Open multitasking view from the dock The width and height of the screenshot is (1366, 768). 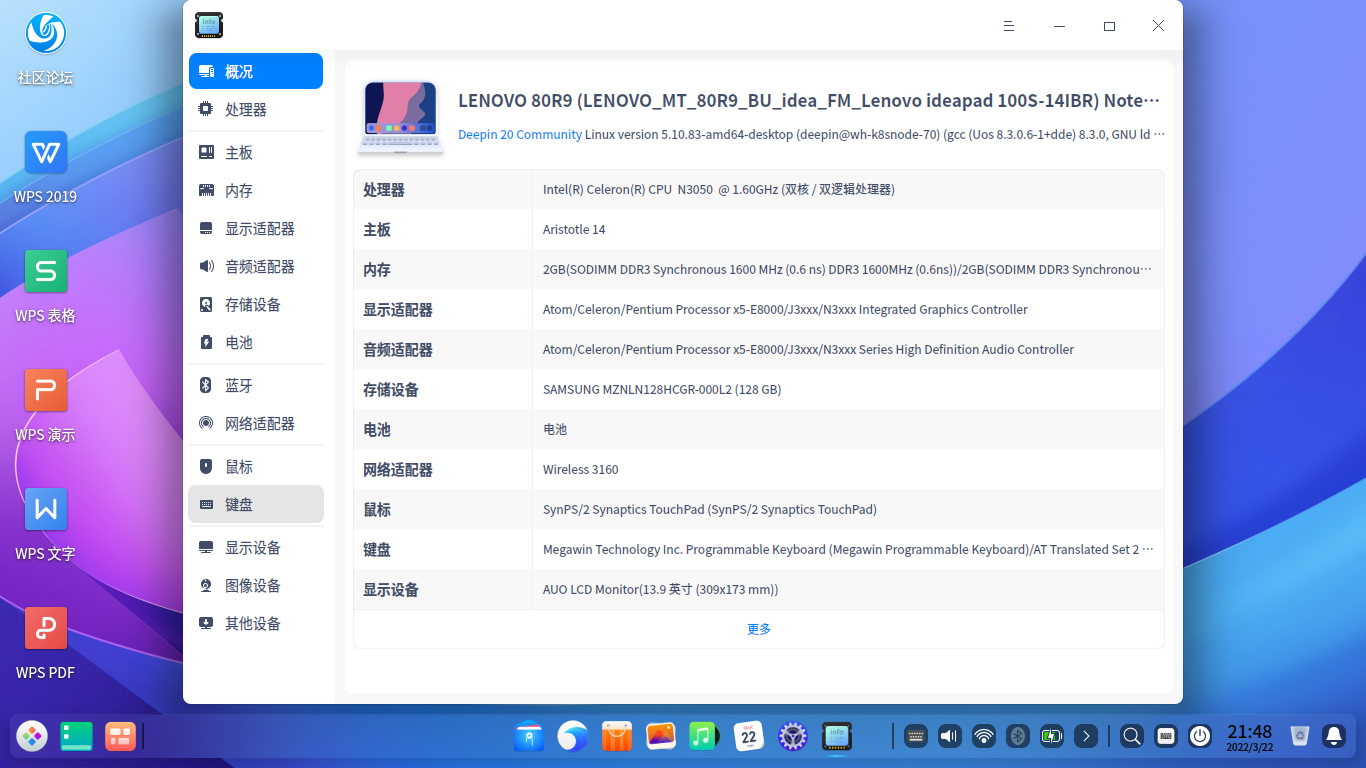120,737
